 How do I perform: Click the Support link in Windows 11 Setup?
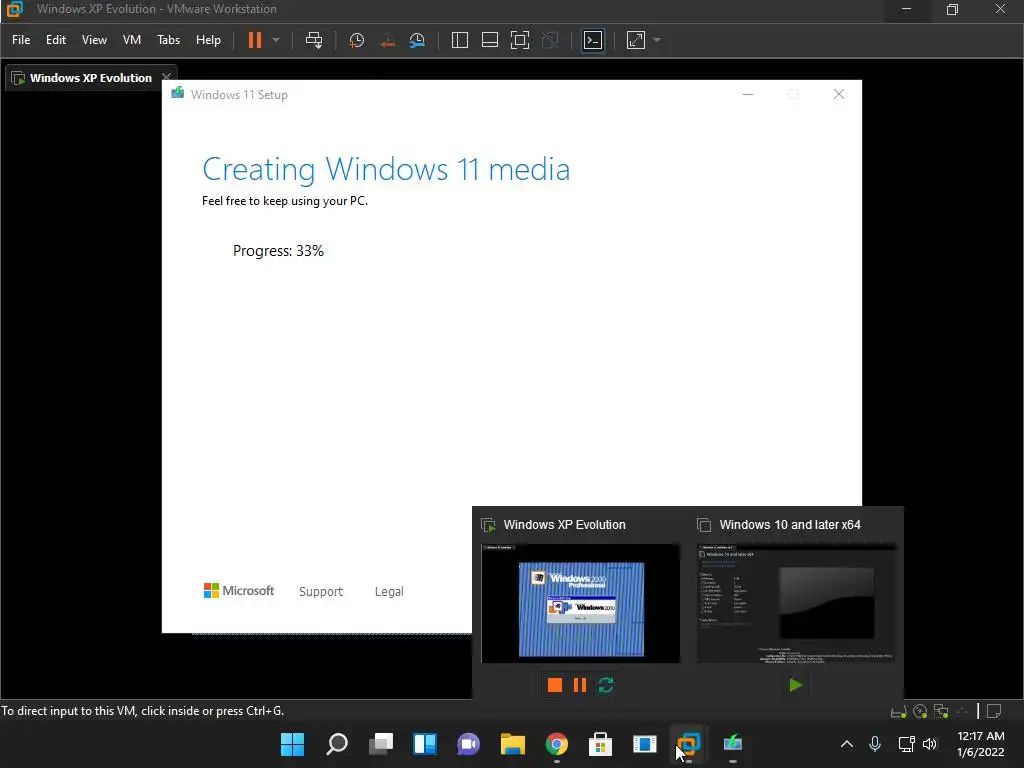[321, 592]
